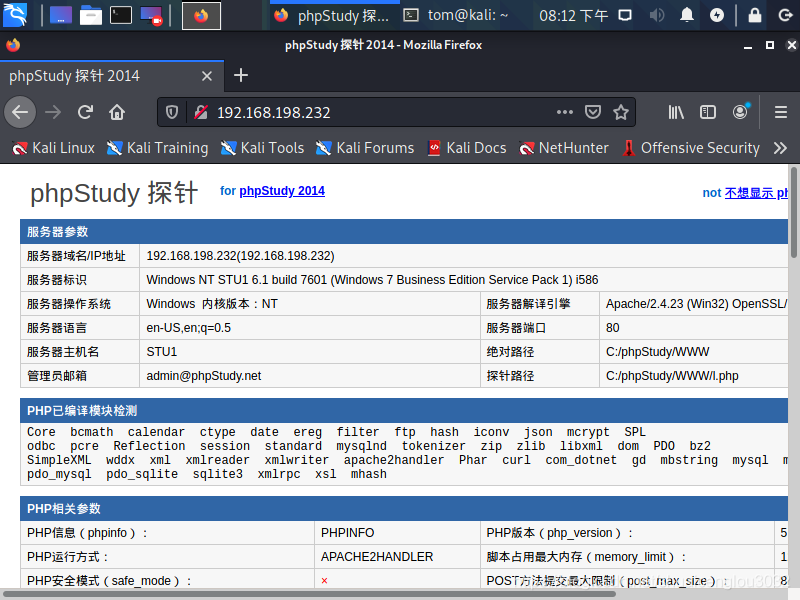Close the phpStudy 探针 2014 tab
Viewport: 800px width, 600px height.
point(207,76)
